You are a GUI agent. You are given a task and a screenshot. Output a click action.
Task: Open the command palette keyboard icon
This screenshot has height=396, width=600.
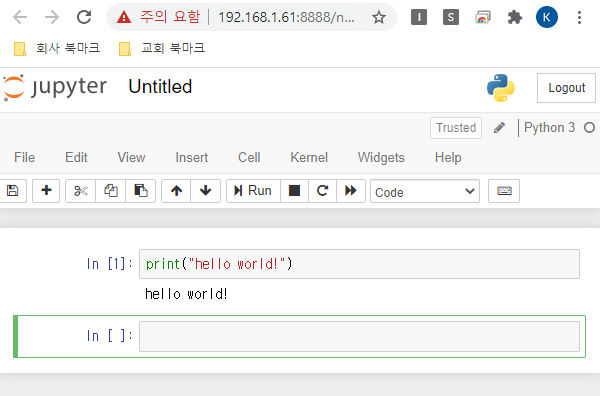pyautogui.click(x=504, y=191)
